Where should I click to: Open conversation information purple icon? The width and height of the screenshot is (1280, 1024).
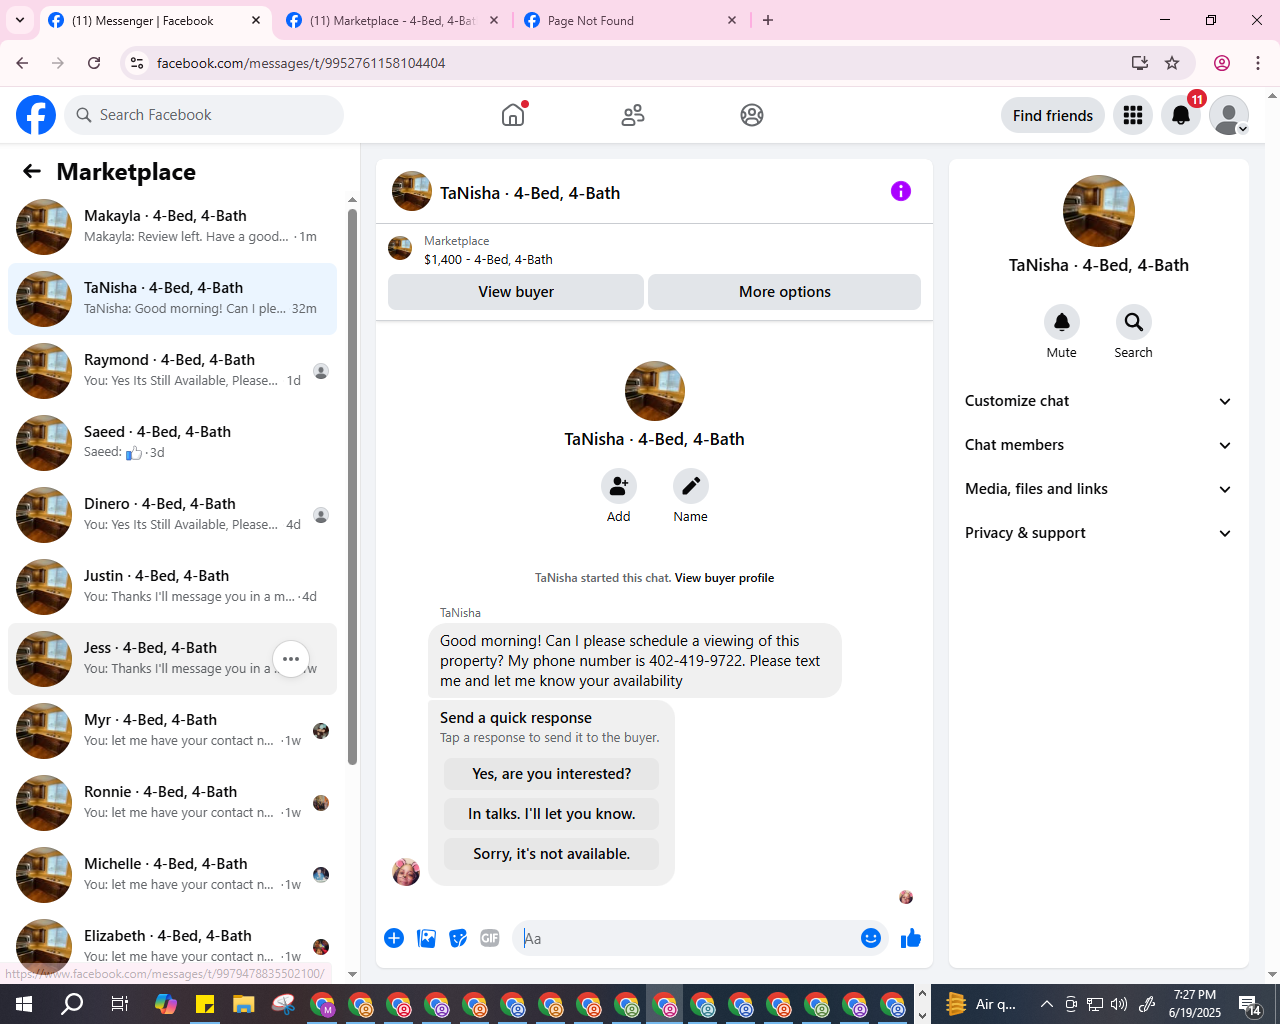[901, 191]
